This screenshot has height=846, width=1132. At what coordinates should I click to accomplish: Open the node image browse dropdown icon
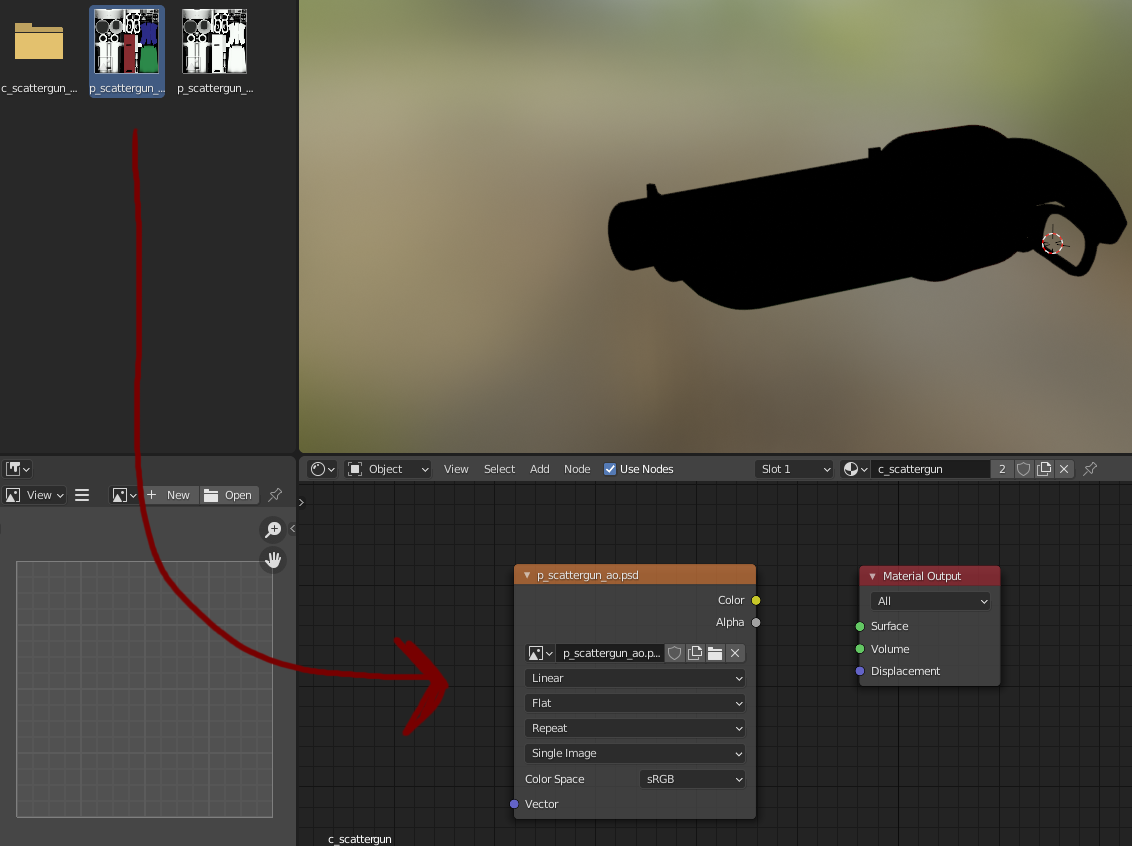pos(540,653)
